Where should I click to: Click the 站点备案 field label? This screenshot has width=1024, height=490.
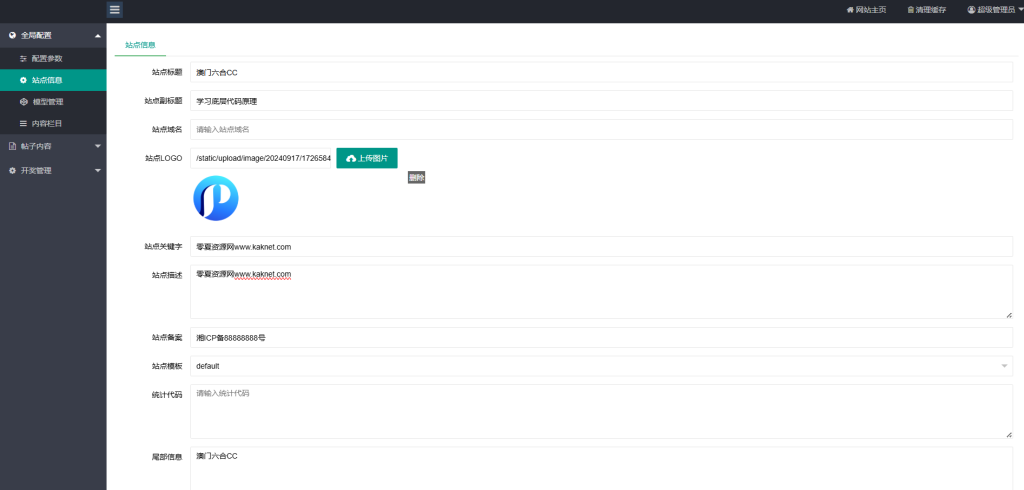coord(167,337)
